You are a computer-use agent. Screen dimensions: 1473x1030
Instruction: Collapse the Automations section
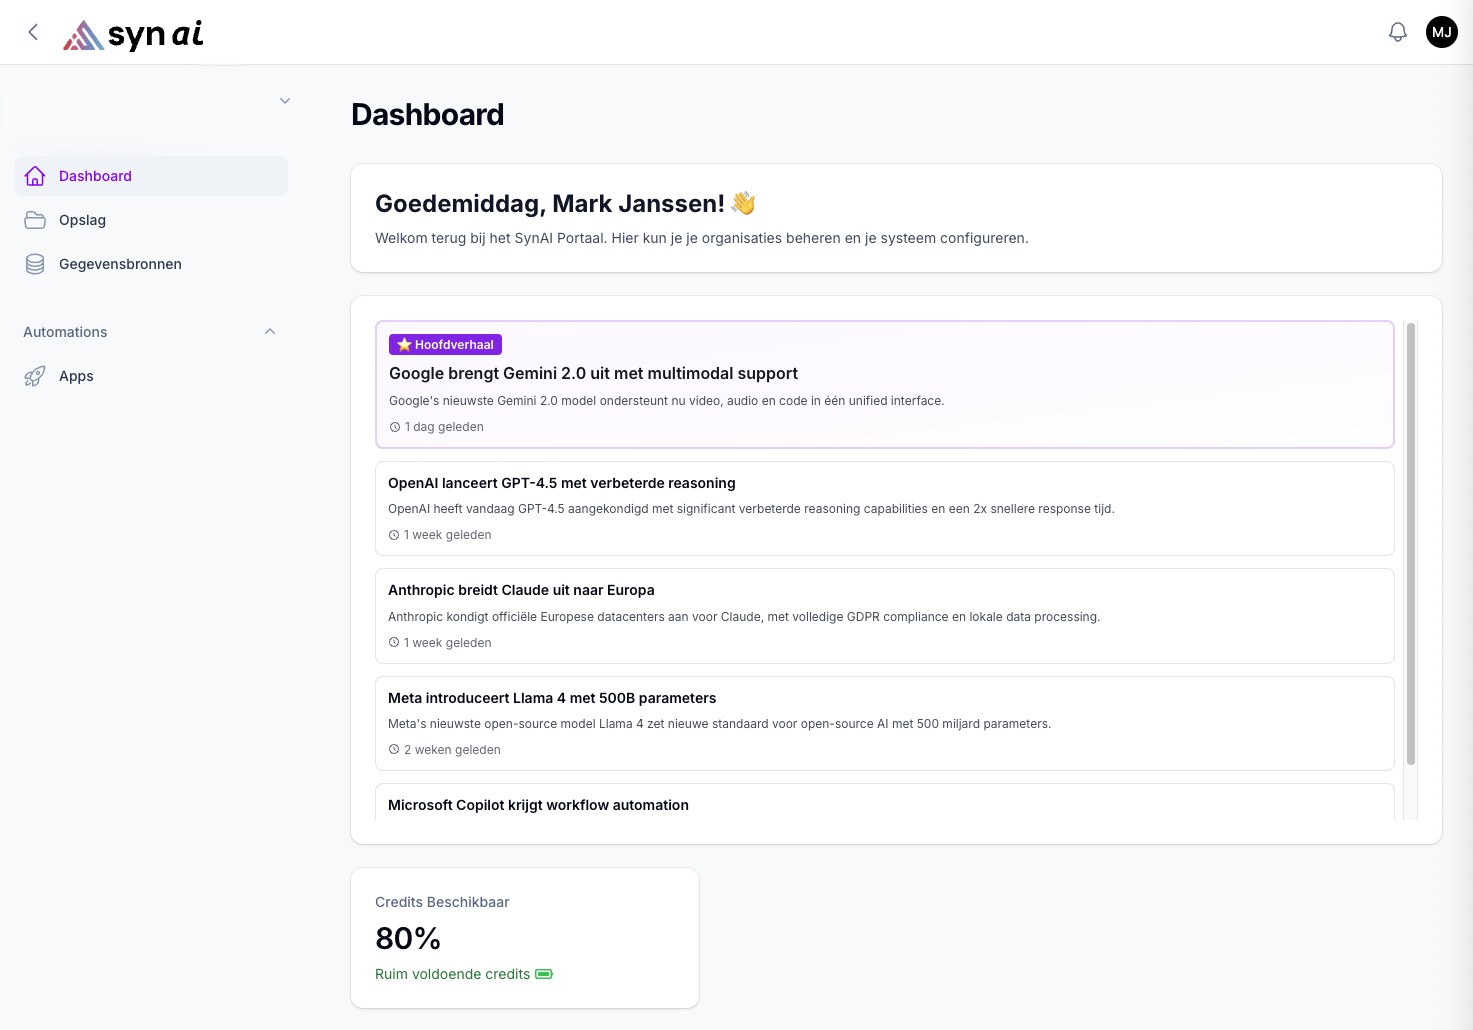coord(270,332)
